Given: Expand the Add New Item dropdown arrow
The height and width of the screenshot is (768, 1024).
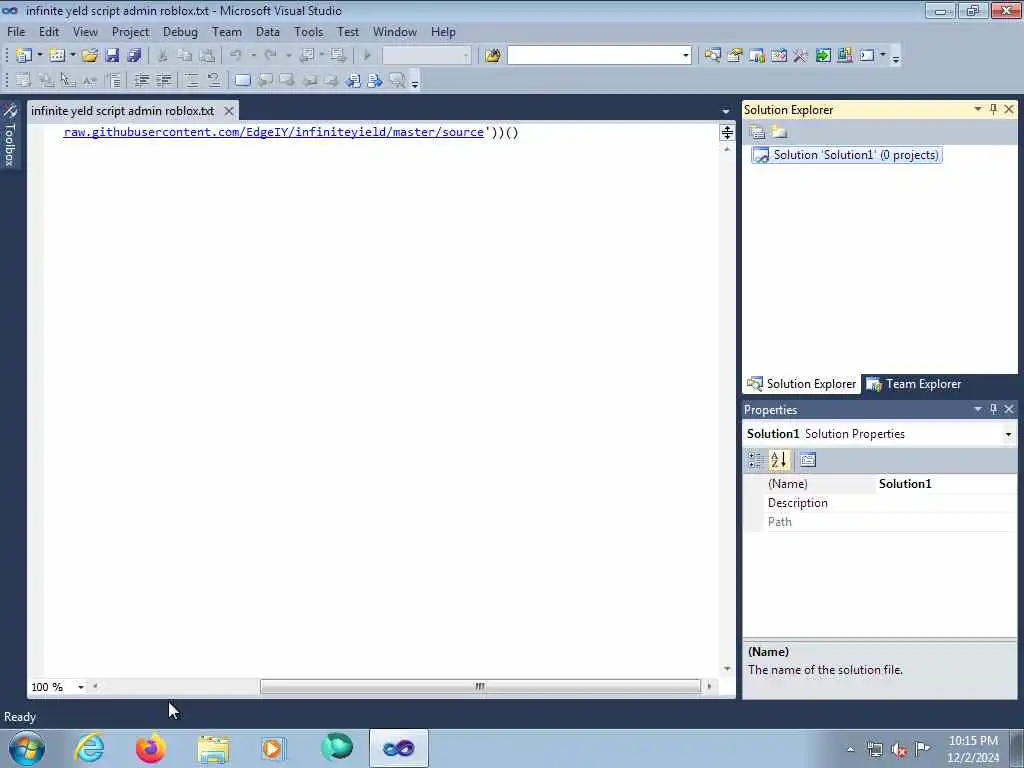Looking at the screenshot, I should point(72,56).
